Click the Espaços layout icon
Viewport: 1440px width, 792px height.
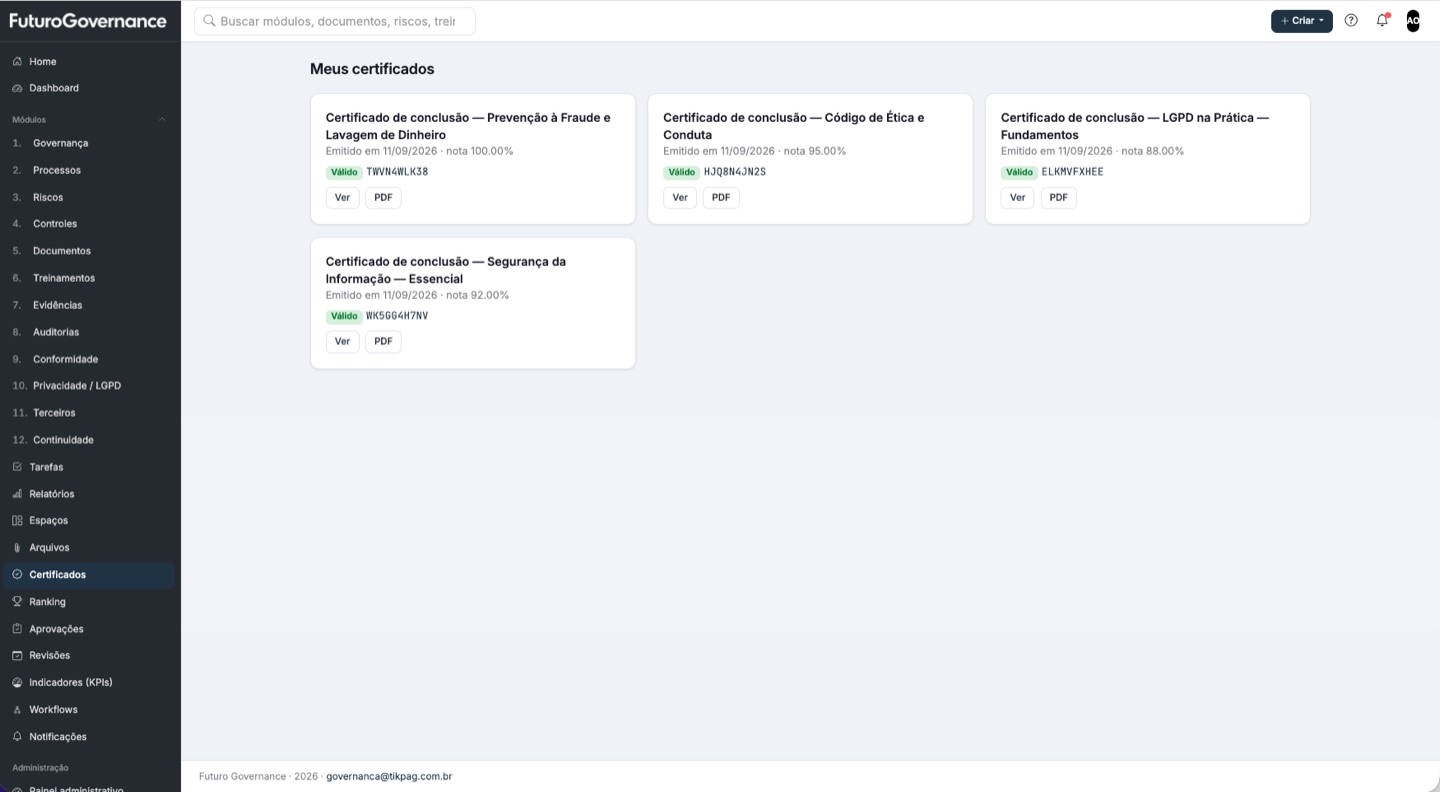click(x=17, y=521)
